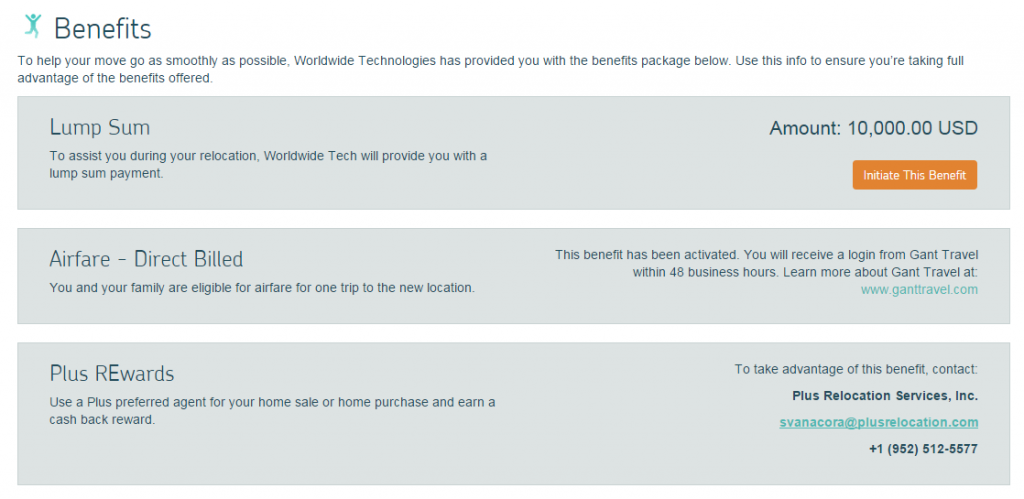Open the www.ganttravel.com link
The width and height of the screenshot is (1024, 499).
coord(919,289)
